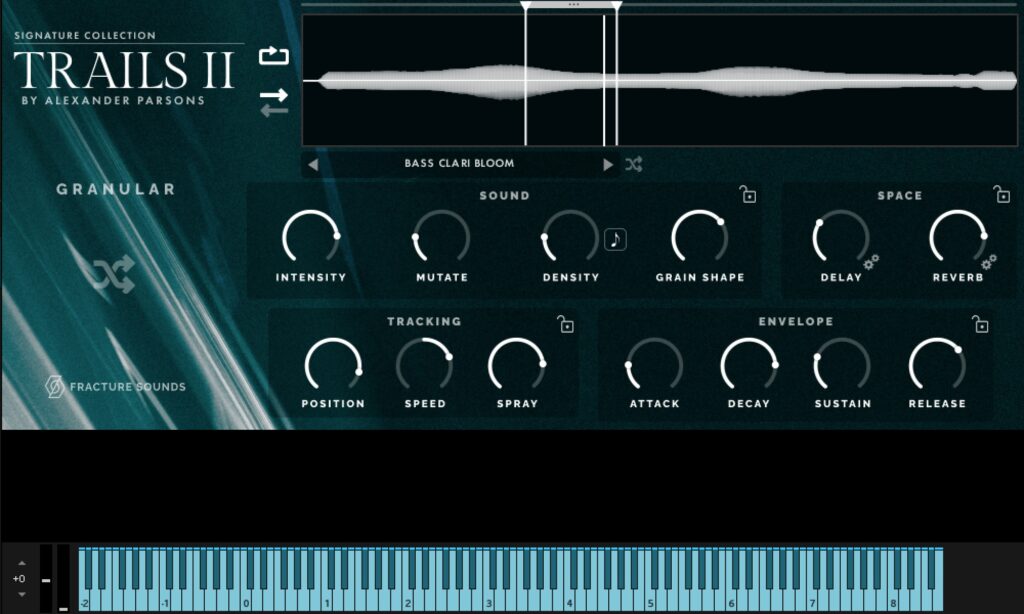
Task: Toggle the Sound section lock
Action: [748, 194]
